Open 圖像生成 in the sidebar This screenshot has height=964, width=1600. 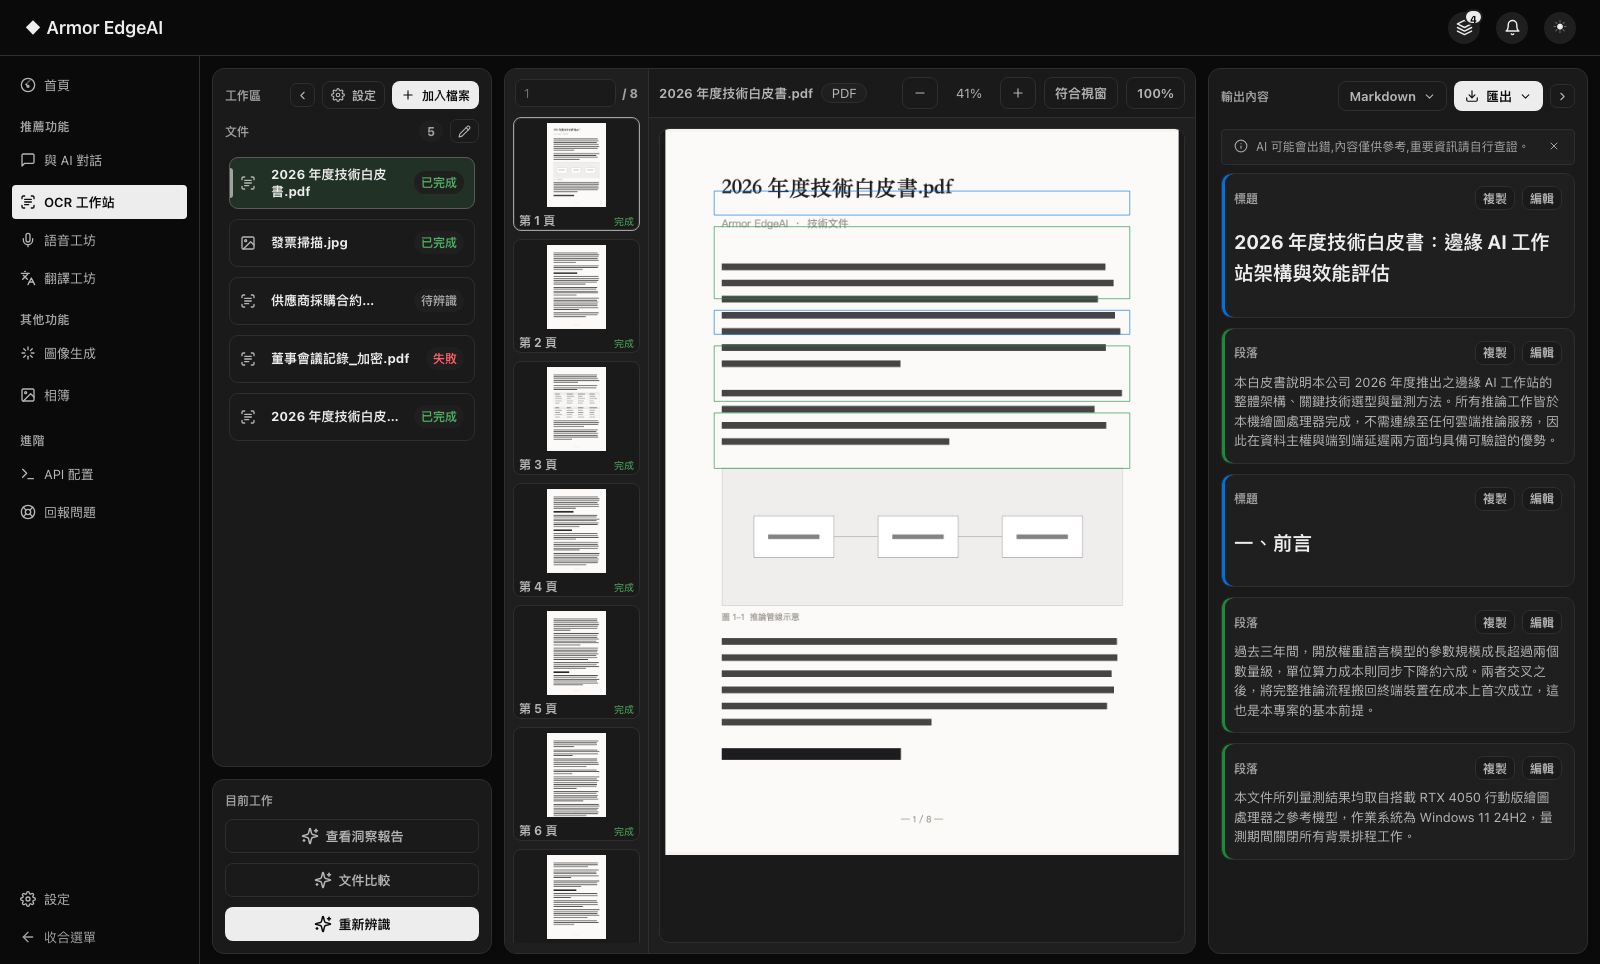(99, 353)
